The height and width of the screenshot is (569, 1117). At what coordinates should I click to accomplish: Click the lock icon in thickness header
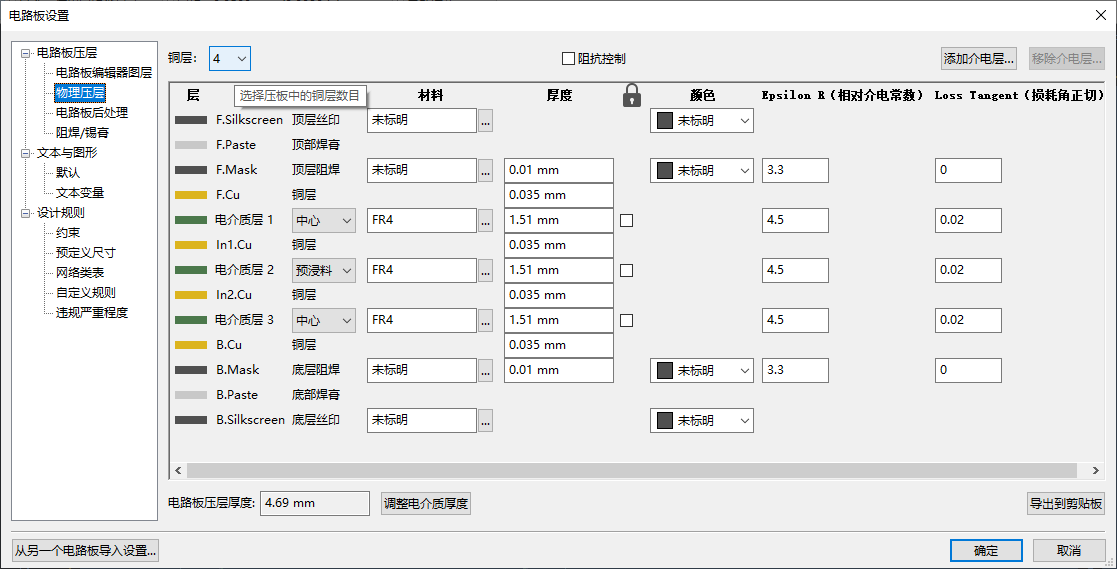point(631,95)
